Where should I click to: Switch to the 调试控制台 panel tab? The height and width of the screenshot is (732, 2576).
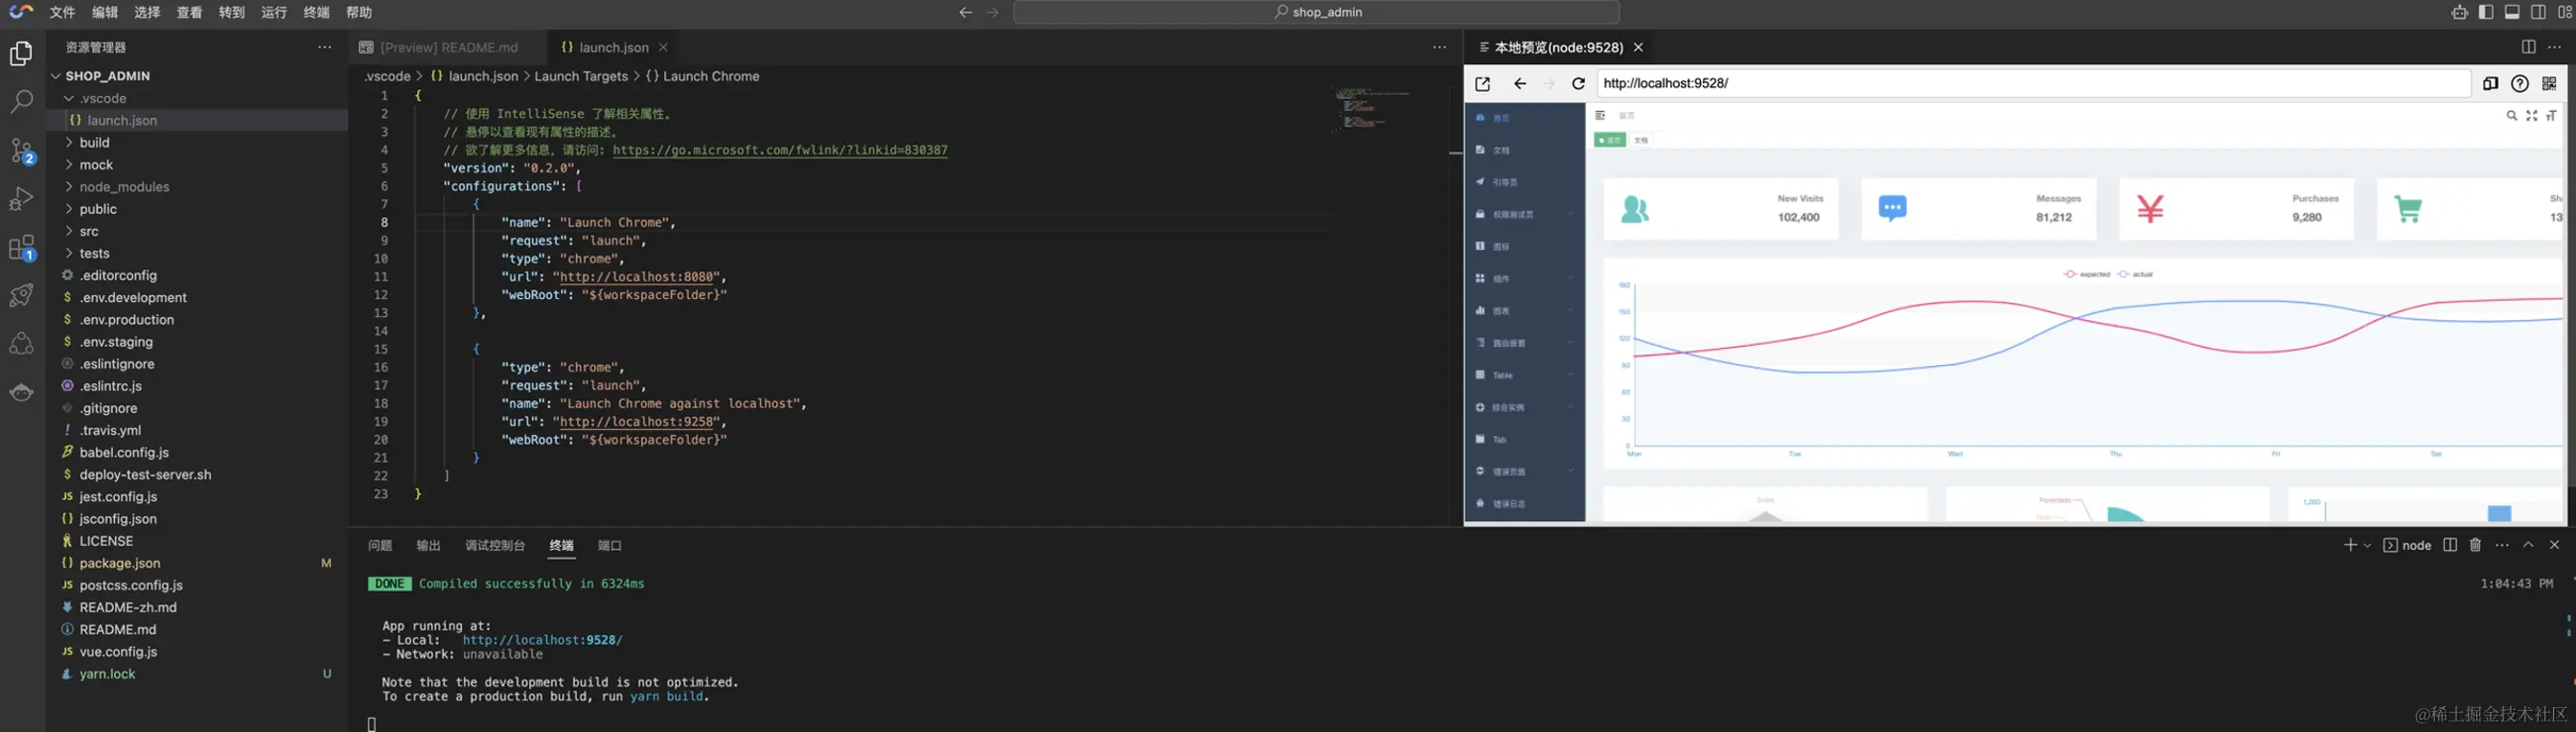495,545
